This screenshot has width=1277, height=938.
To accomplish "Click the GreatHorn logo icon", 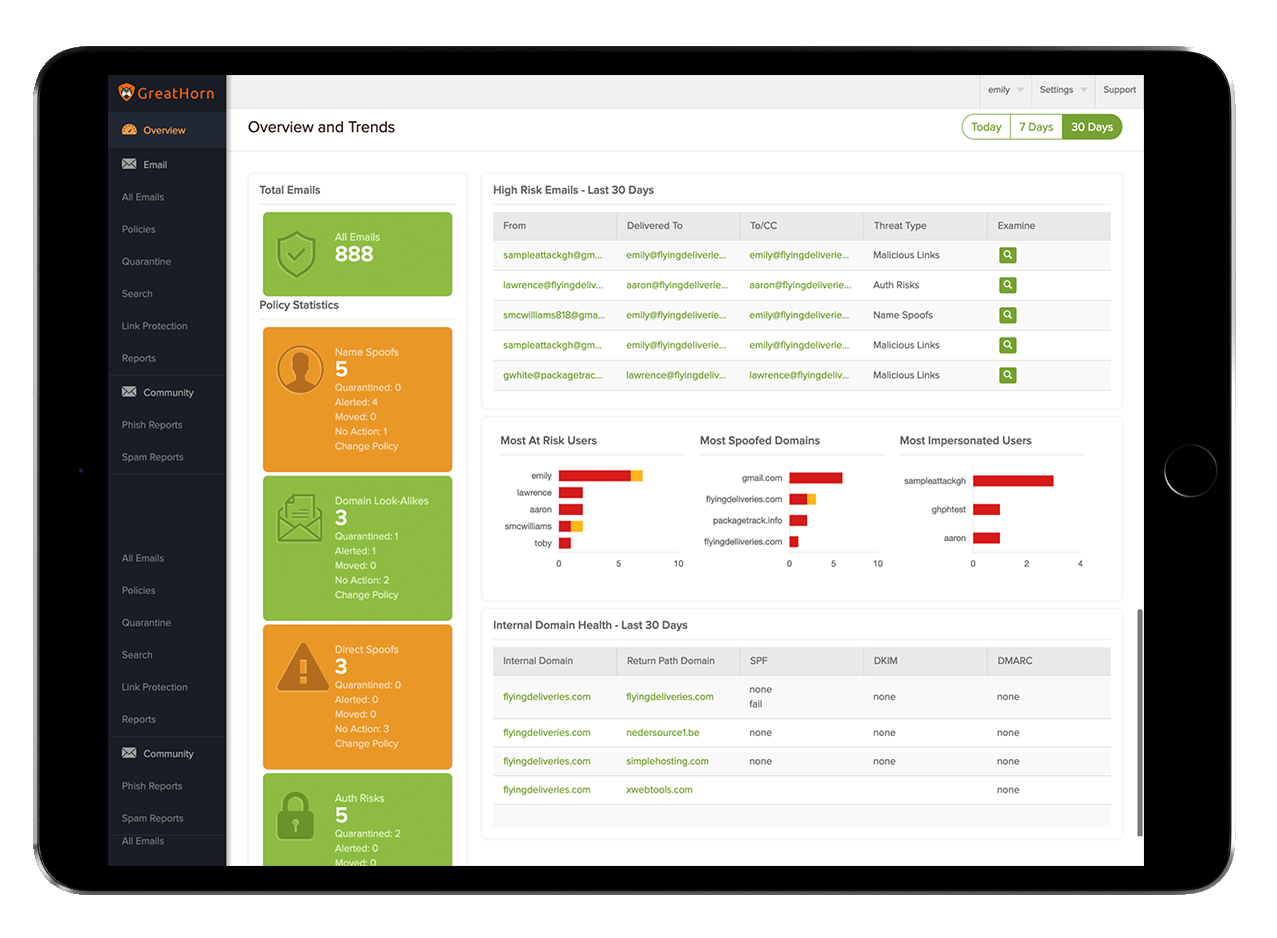I will [126, 92].
